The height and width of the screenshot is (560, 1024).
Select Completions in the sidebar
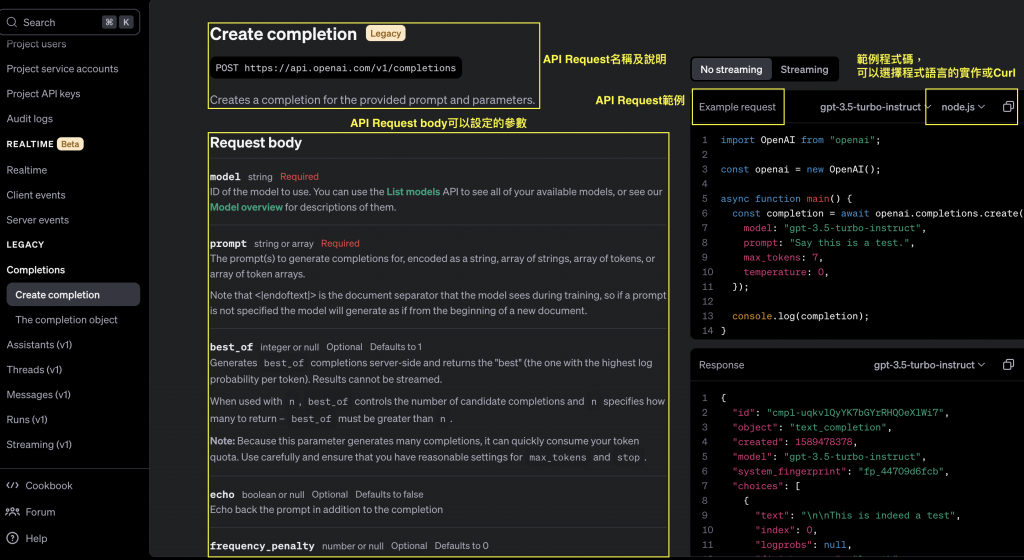pos(36,270)
